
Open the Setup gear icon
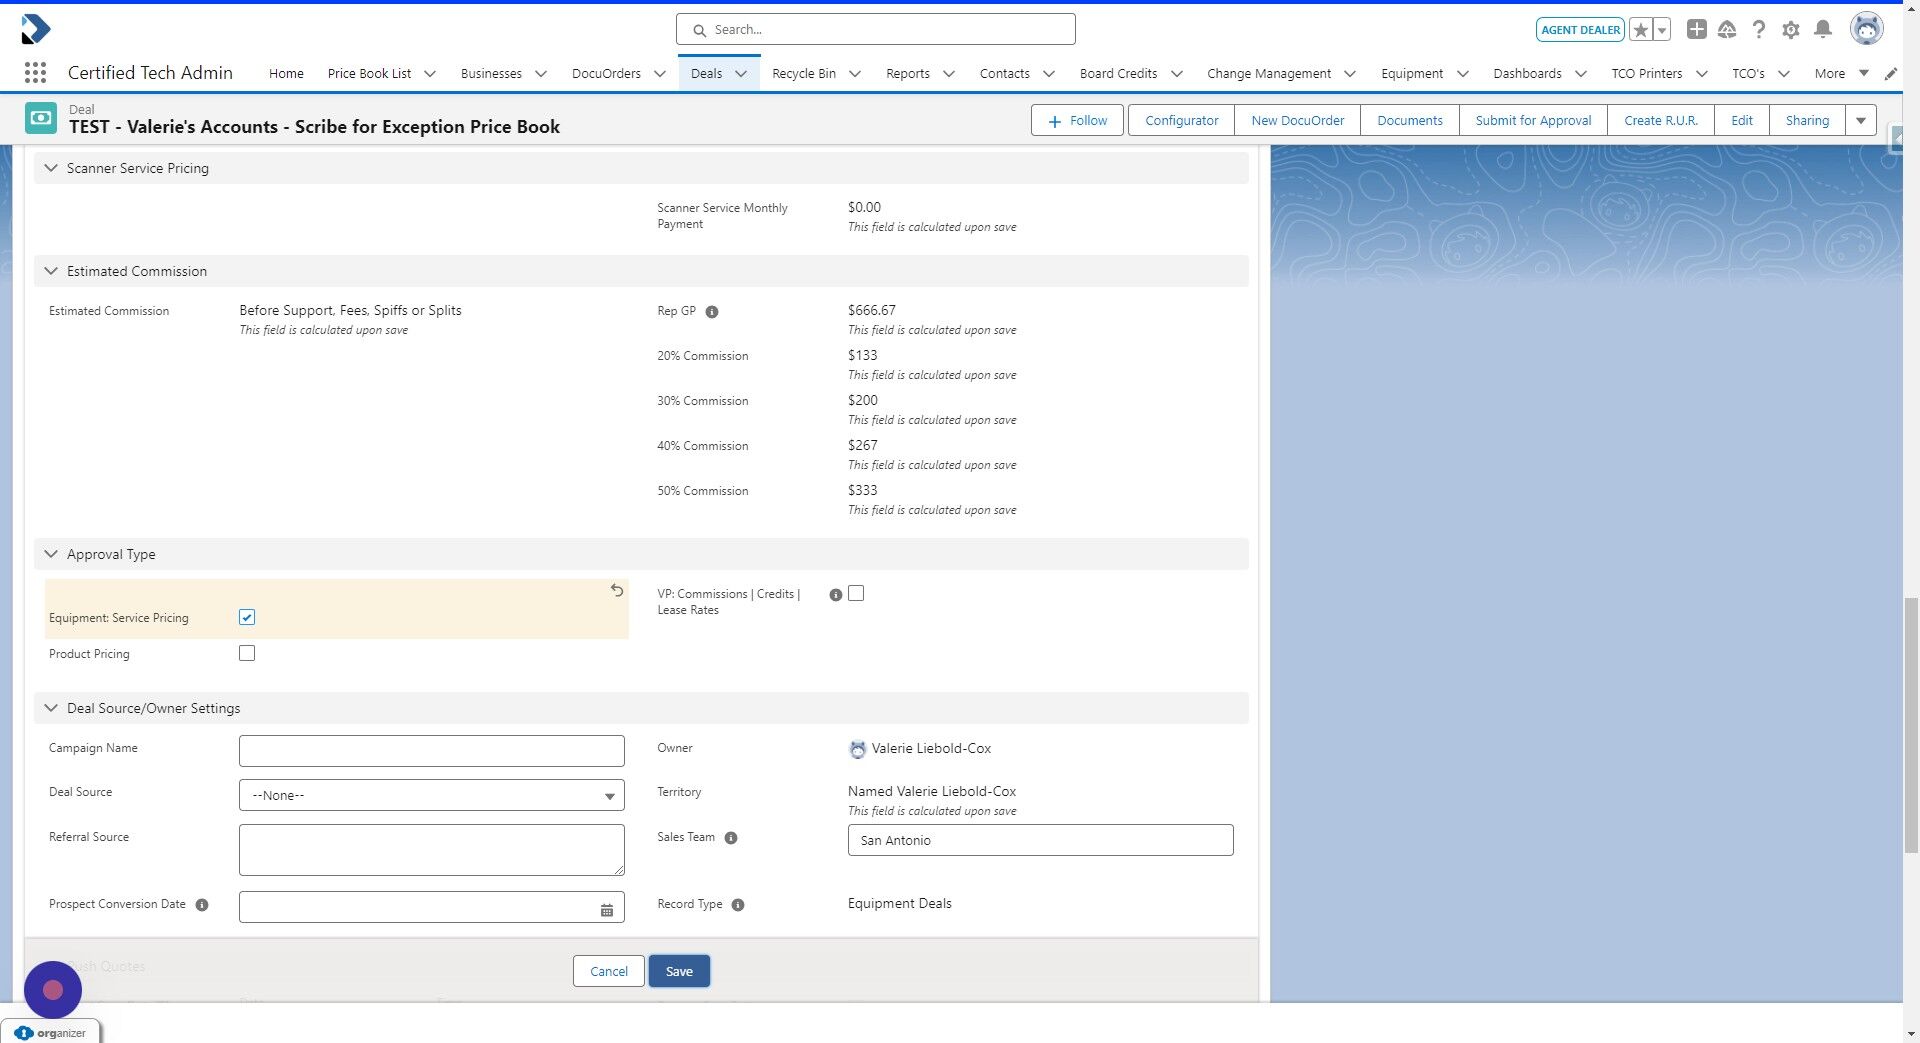click(1790, 29)
